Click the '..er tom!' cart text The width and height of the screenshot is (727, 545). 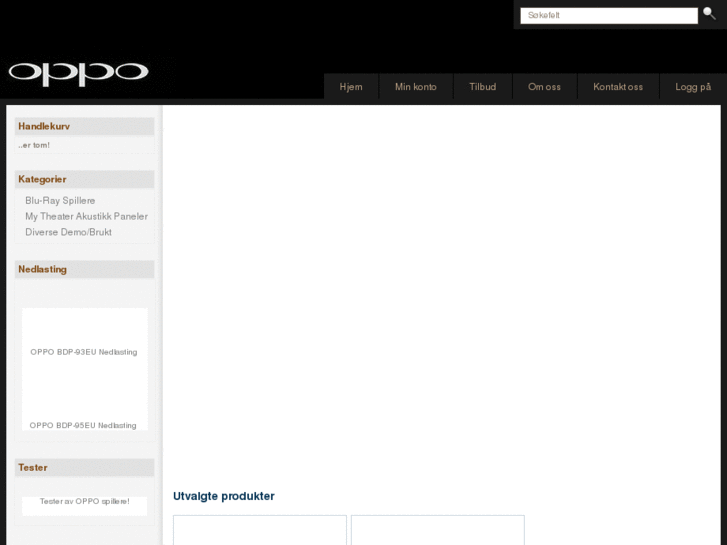coord(34,145)
